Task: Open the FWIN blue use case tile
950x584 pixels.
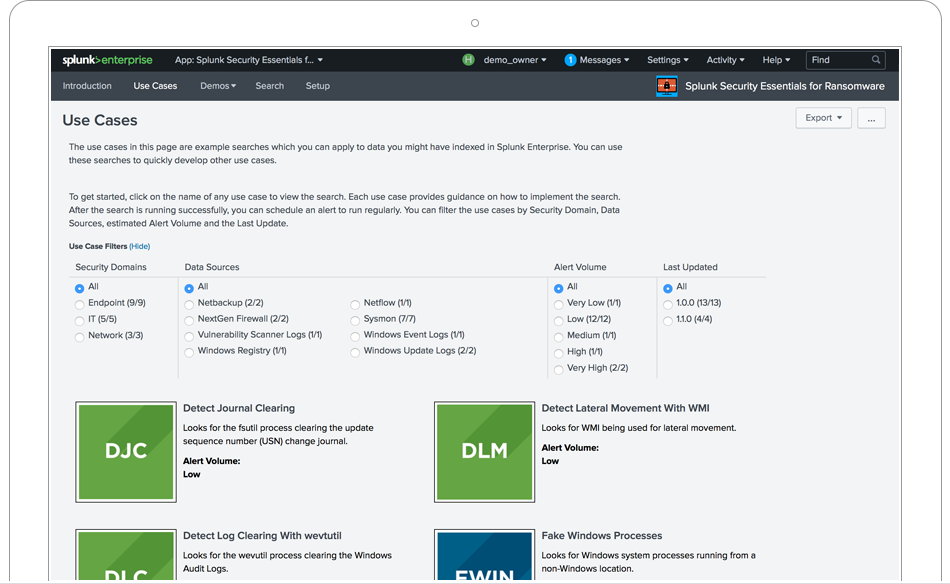Action: [x=485, y=554]
